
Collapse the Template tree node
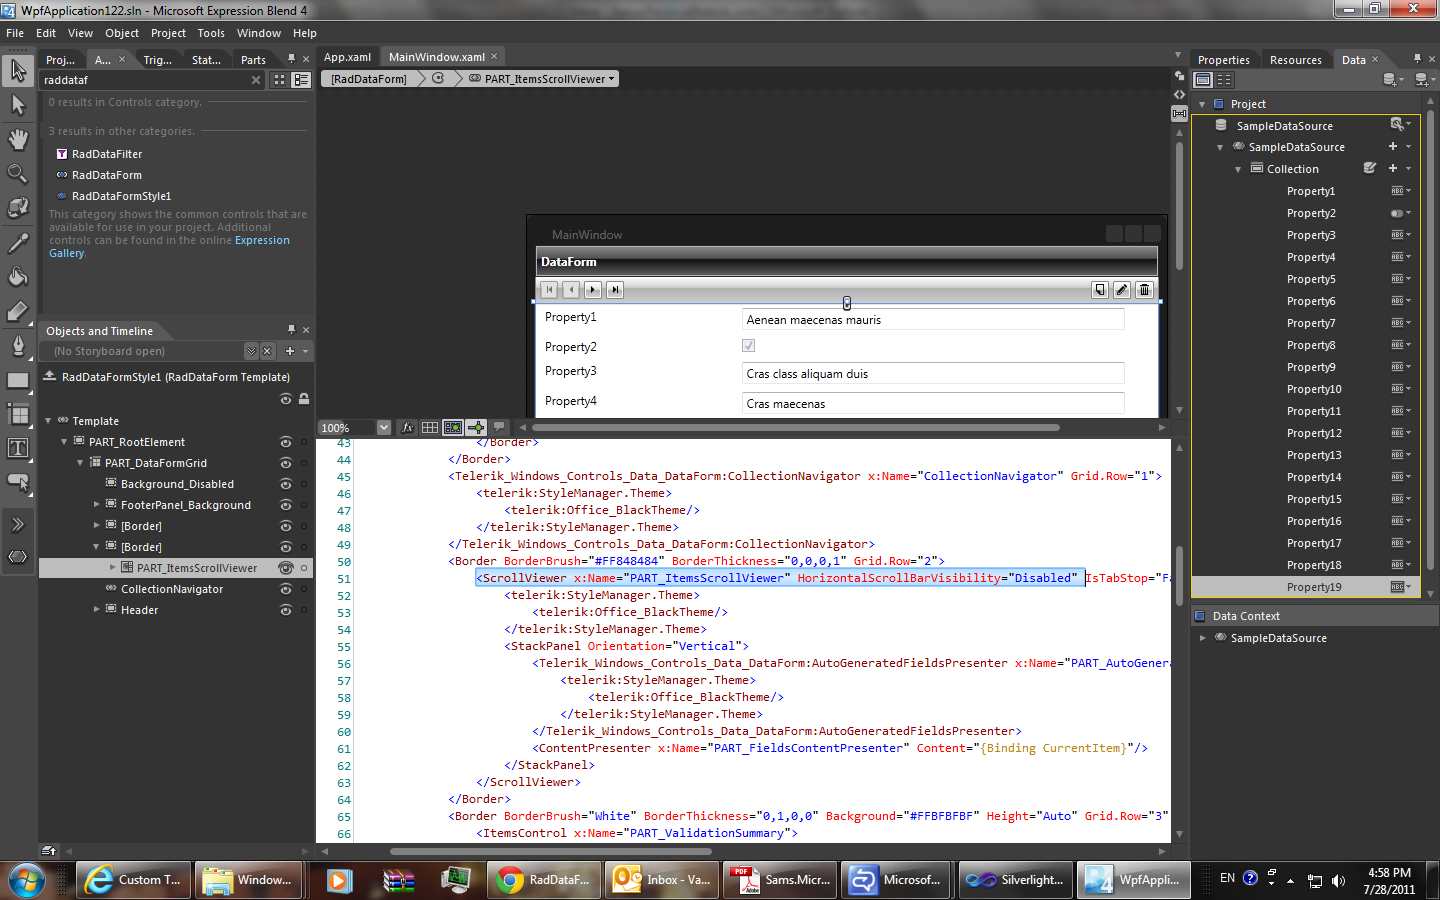tap(48, 421)
